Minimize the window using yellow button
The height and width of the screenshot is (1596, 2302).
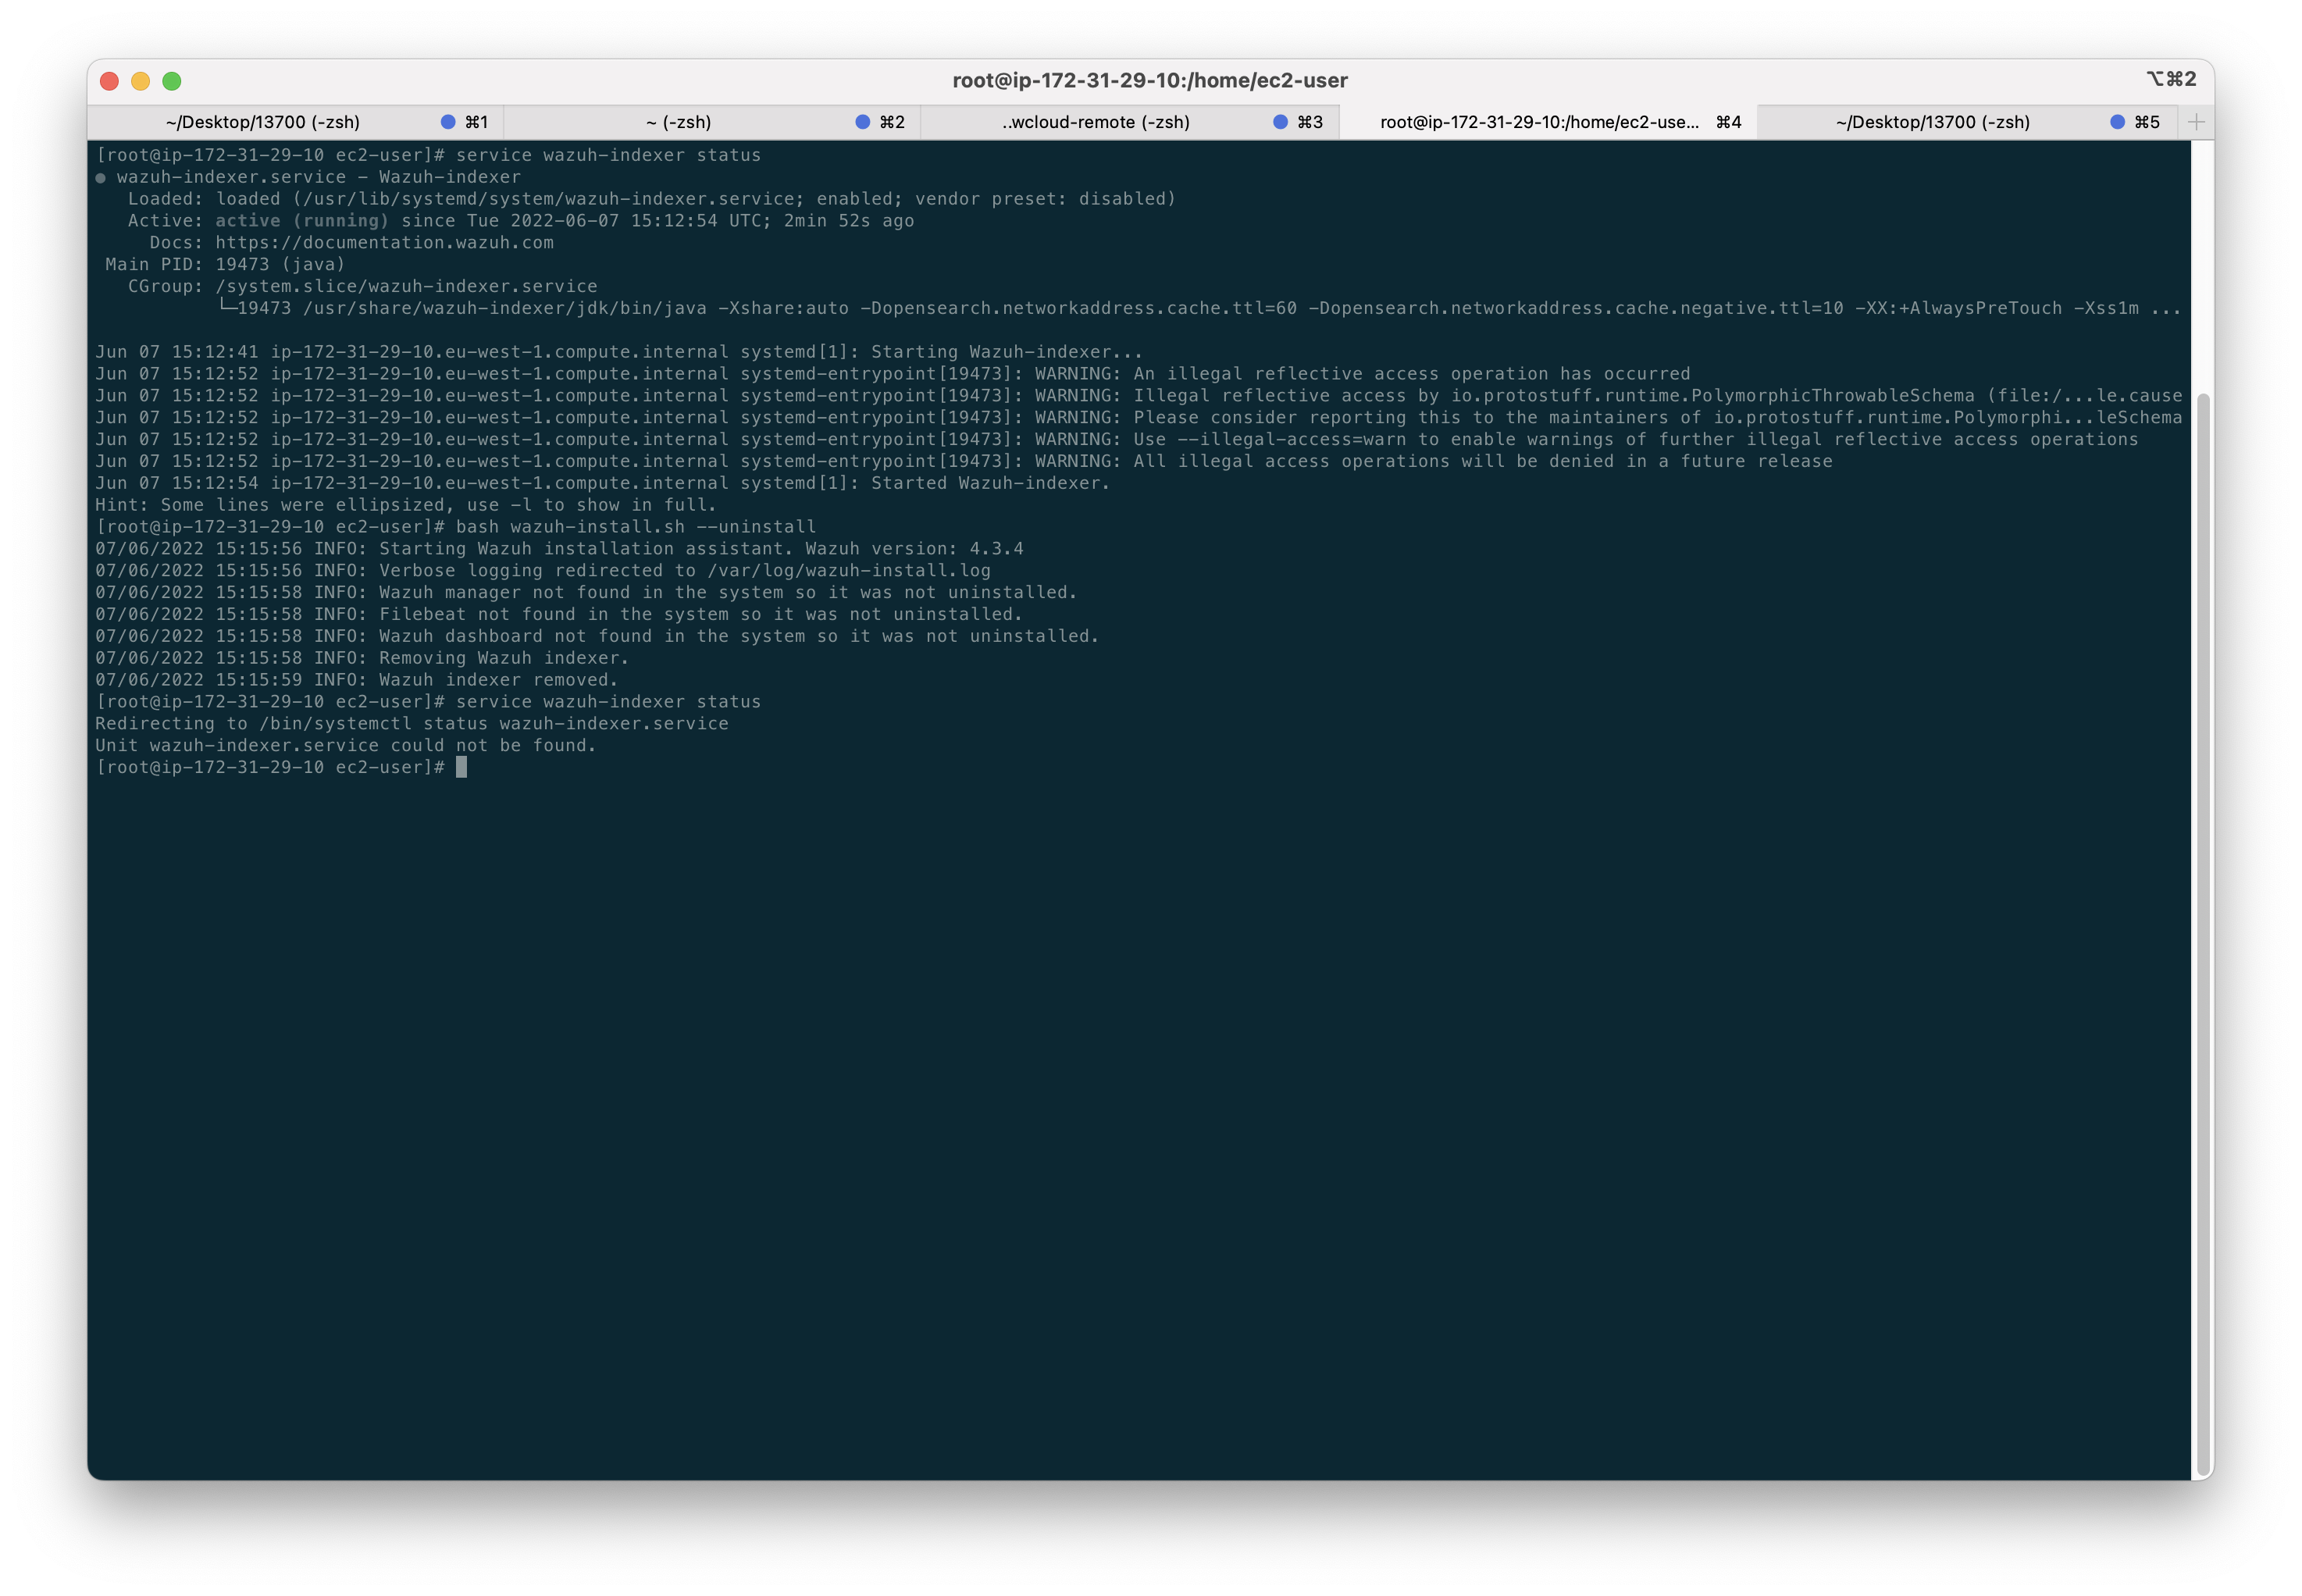click(141, 81)
